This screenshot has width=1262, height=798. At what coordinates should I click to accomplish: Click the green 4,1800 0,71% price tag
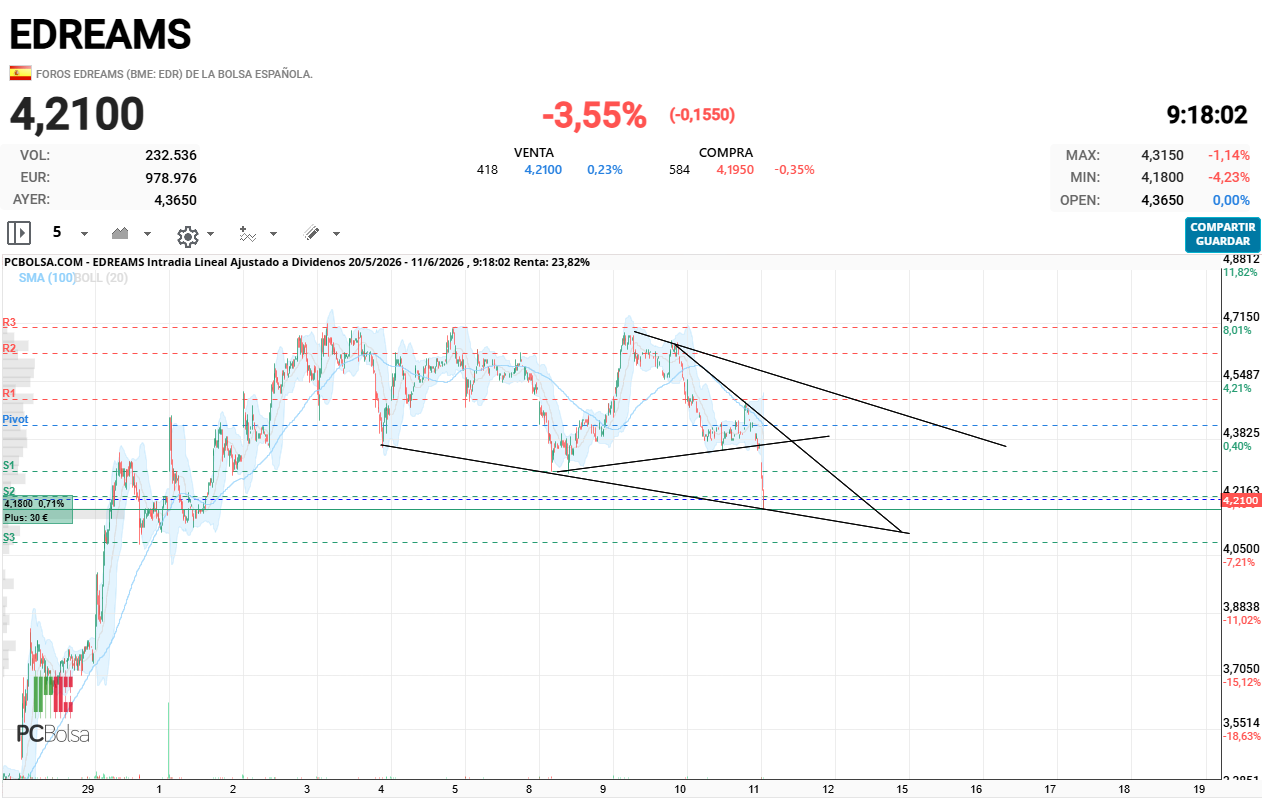coord(37,510)
